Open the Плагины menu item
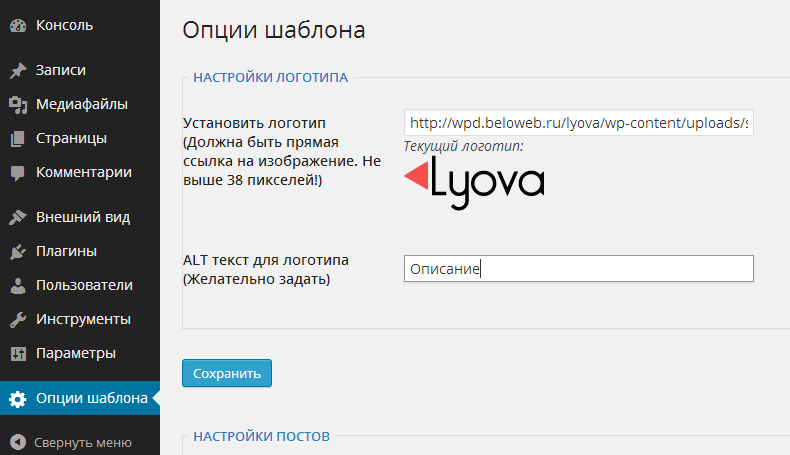This screenshot has height=455, width=790. [x=66, y=251]
